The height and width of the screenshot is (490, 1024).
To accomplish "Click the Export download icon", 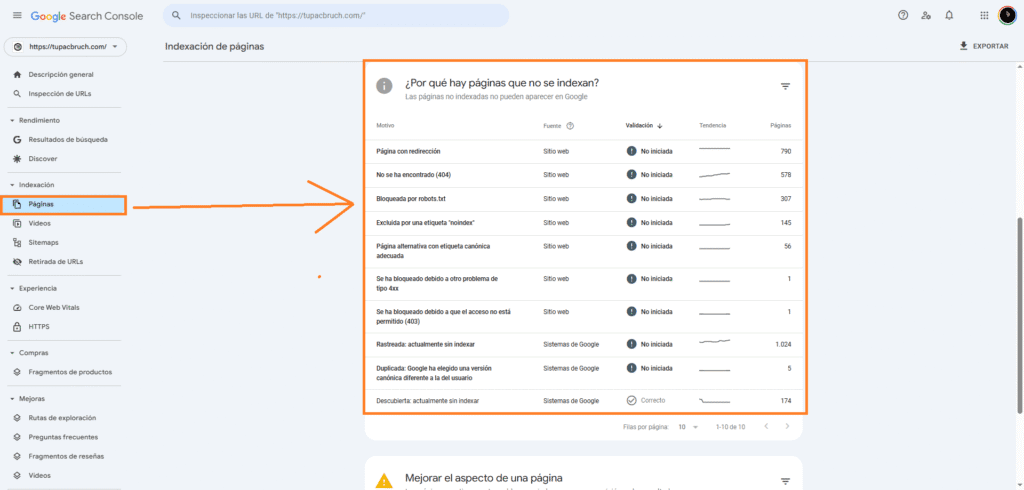I will coord(963,46).
